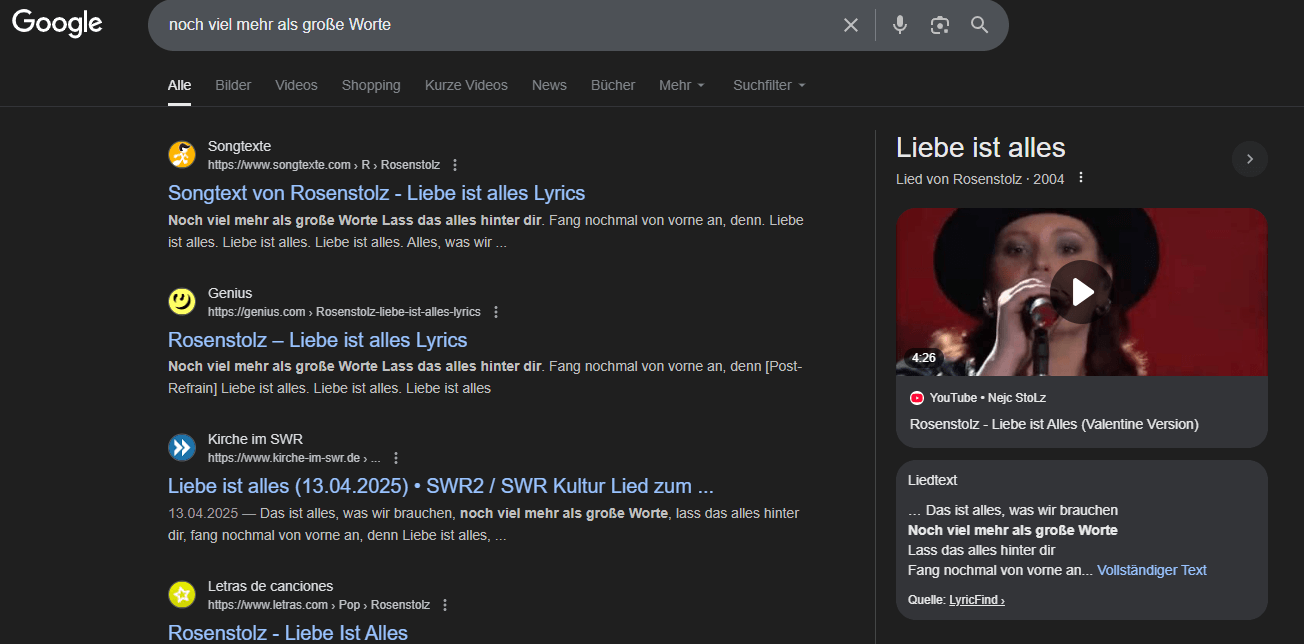Select the Alle tab

(179, 85)
